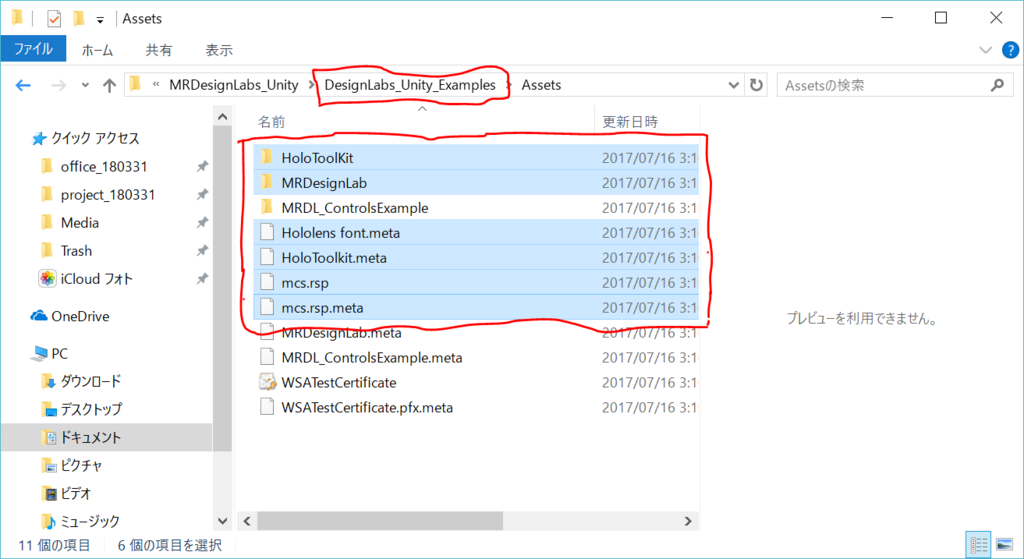Click pin icon next to project_180331

pos(202,195)
